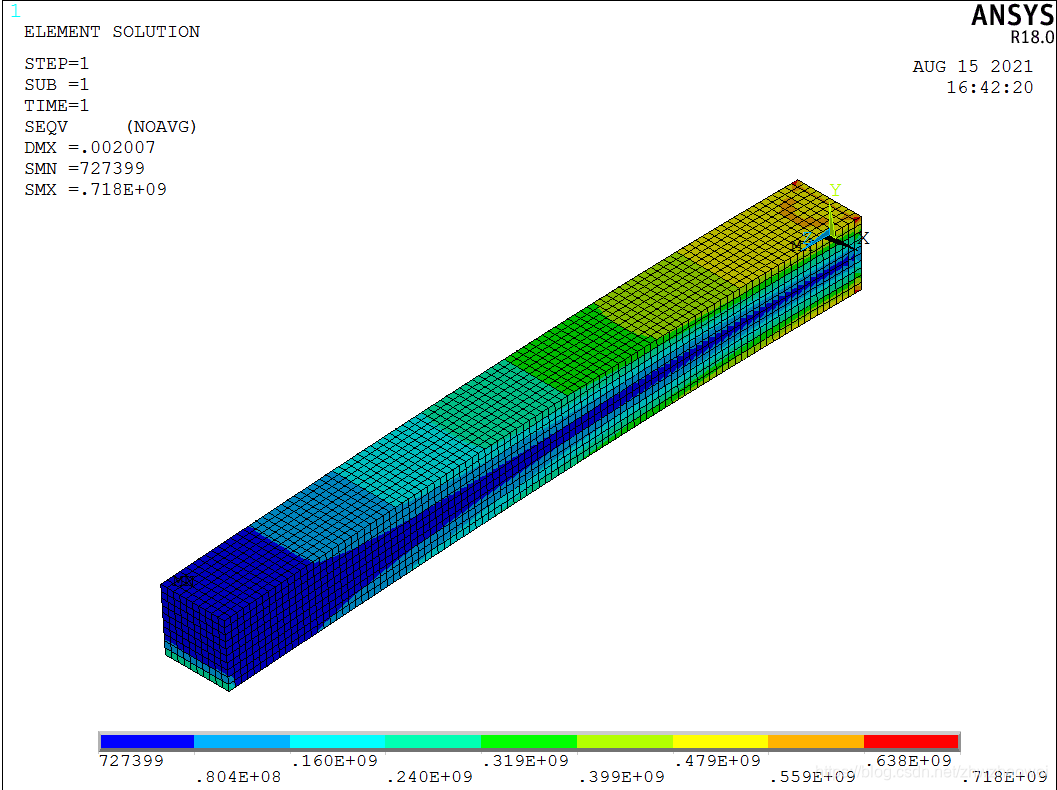Choose the cyan legend color band
Screen dimensions: 1057x790
coord(337,741)
